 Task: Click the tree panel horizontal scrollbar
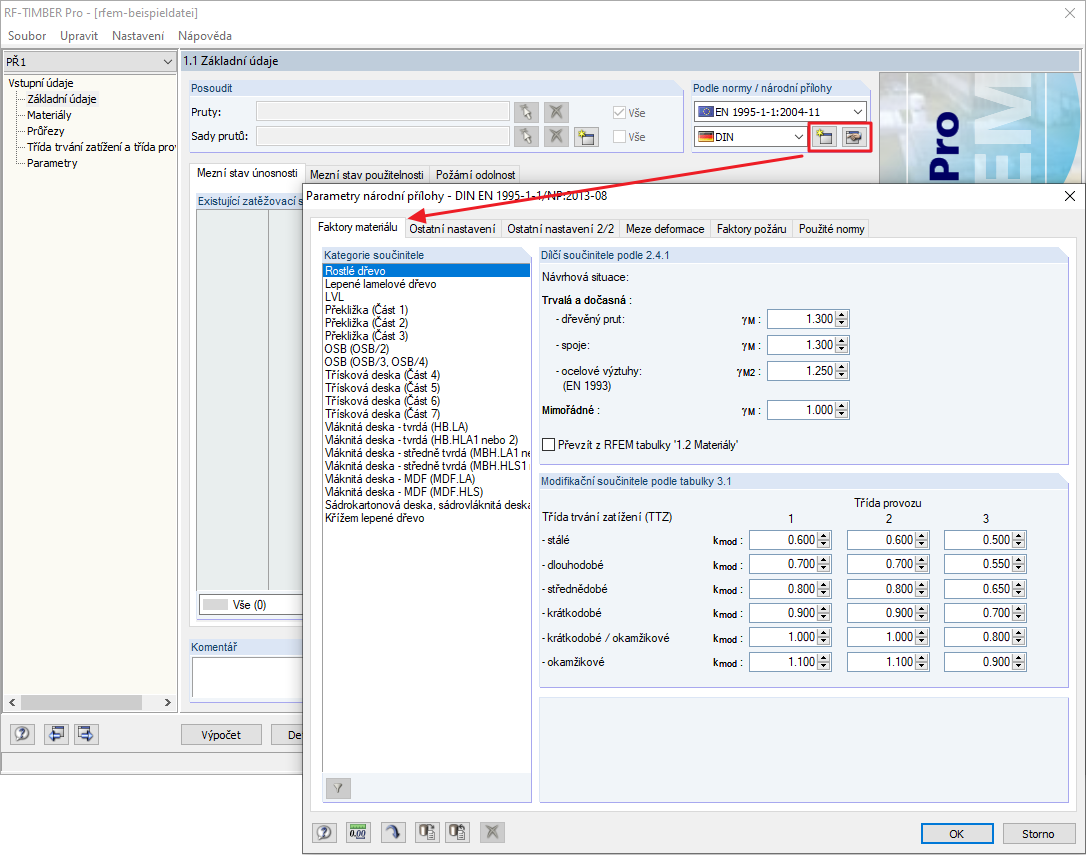[x=90, y=703]
